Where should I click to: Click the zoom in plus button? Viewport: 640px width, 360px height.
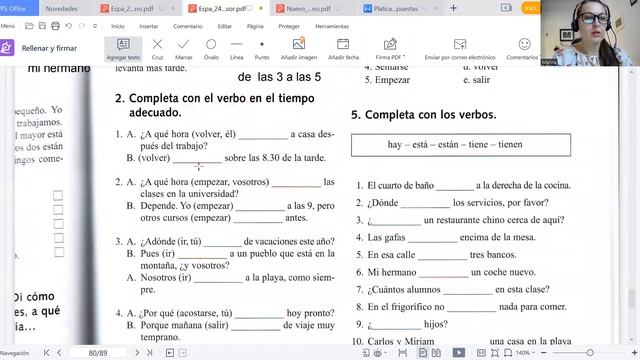point(635,353)
